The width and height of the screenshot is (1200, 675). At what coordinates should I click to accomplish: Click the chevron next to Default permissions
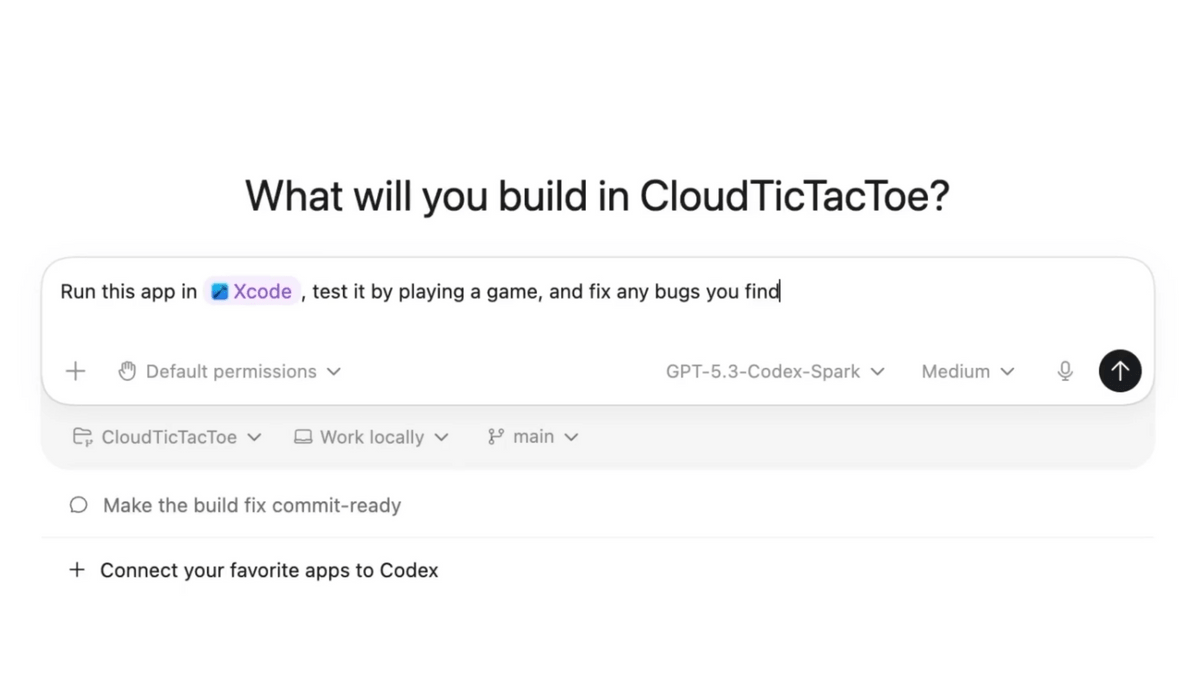click(334, 371)
